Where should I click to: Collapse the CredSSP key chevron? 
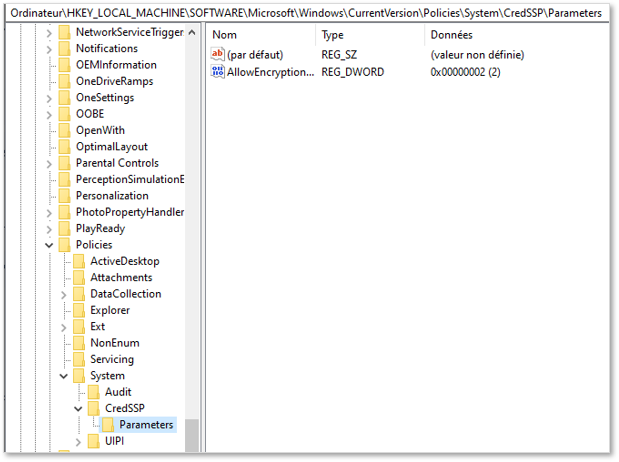[78, 409]
